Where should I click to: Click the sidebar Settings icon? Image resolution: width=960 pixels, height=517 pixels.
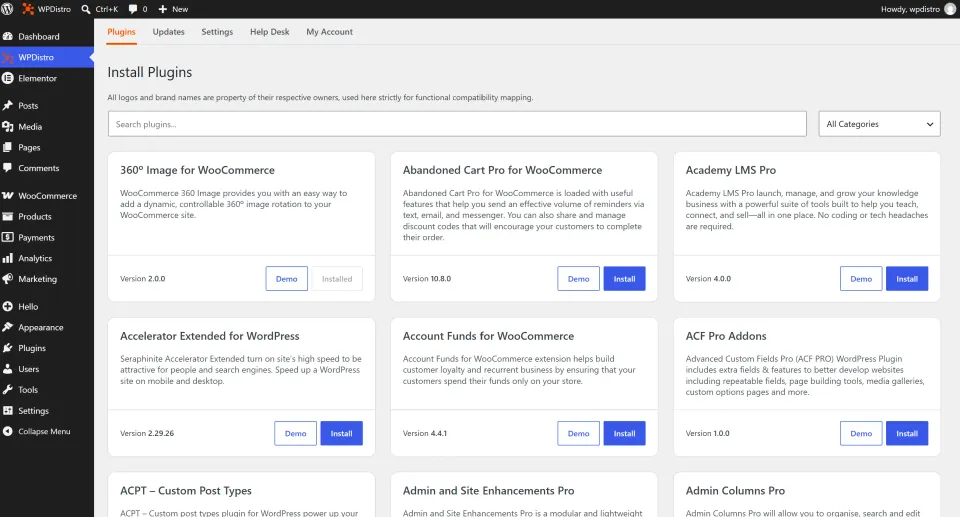[8, 410]
